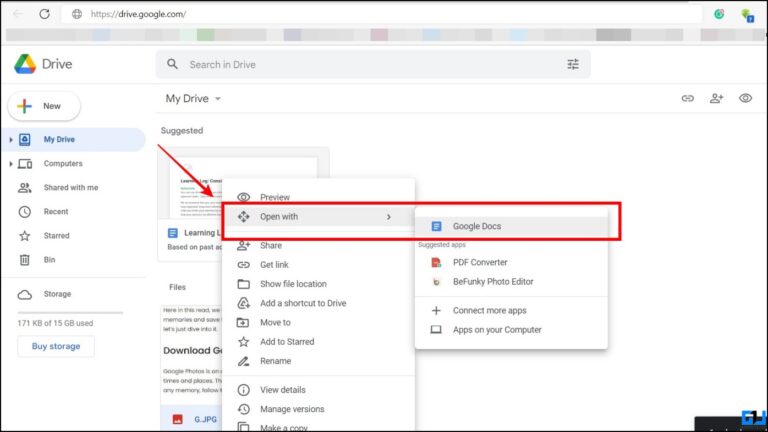The image size is (768, 432).
Task: Choose Preview from the context menu
Action: click(318, 197)
